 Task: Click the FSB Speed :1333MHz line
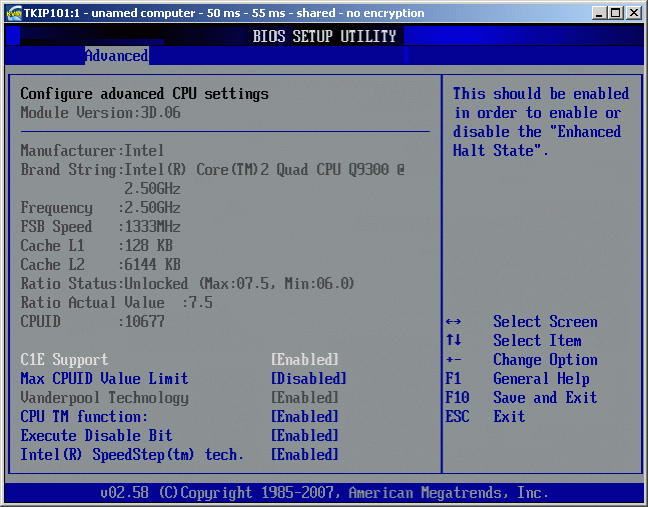click(x=100, y=226)
